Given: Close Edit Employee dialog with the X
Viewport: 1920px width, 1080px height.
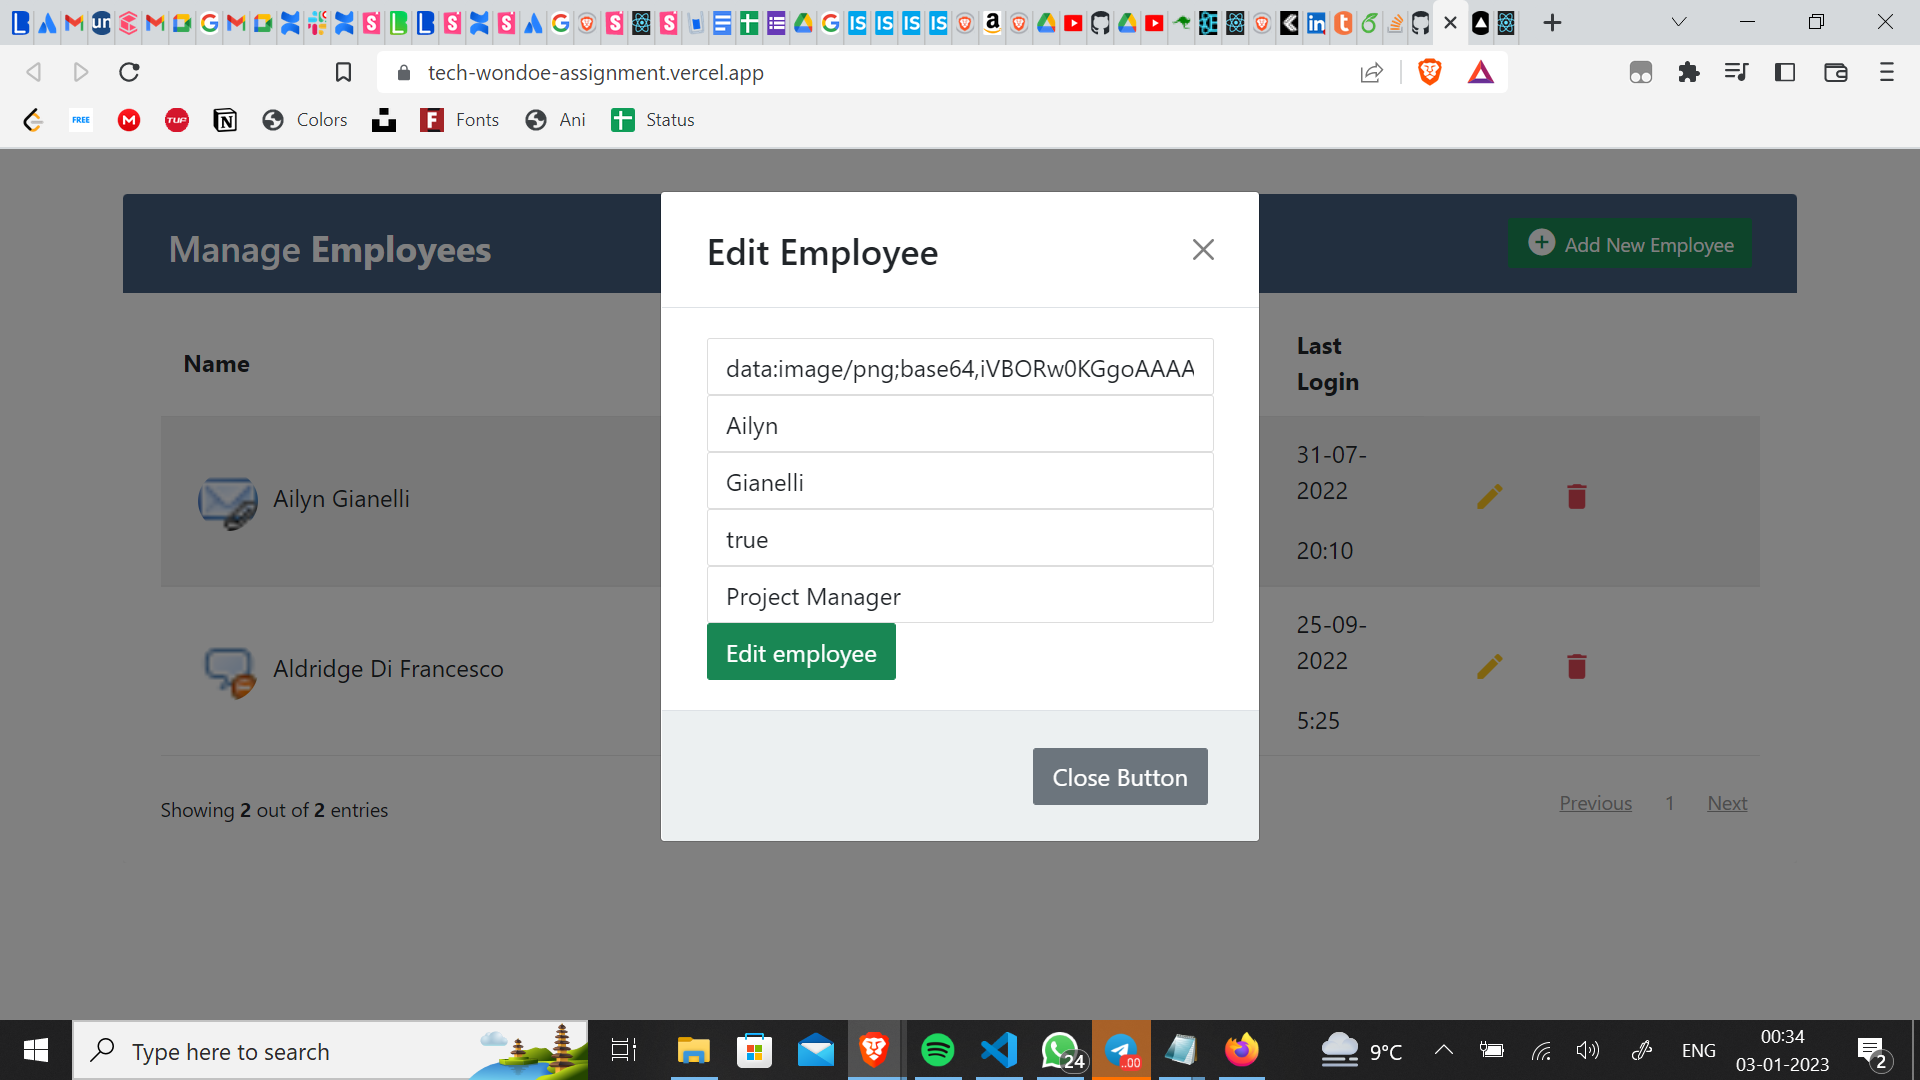Looking at the screenshot, I should click(1203, 249).
